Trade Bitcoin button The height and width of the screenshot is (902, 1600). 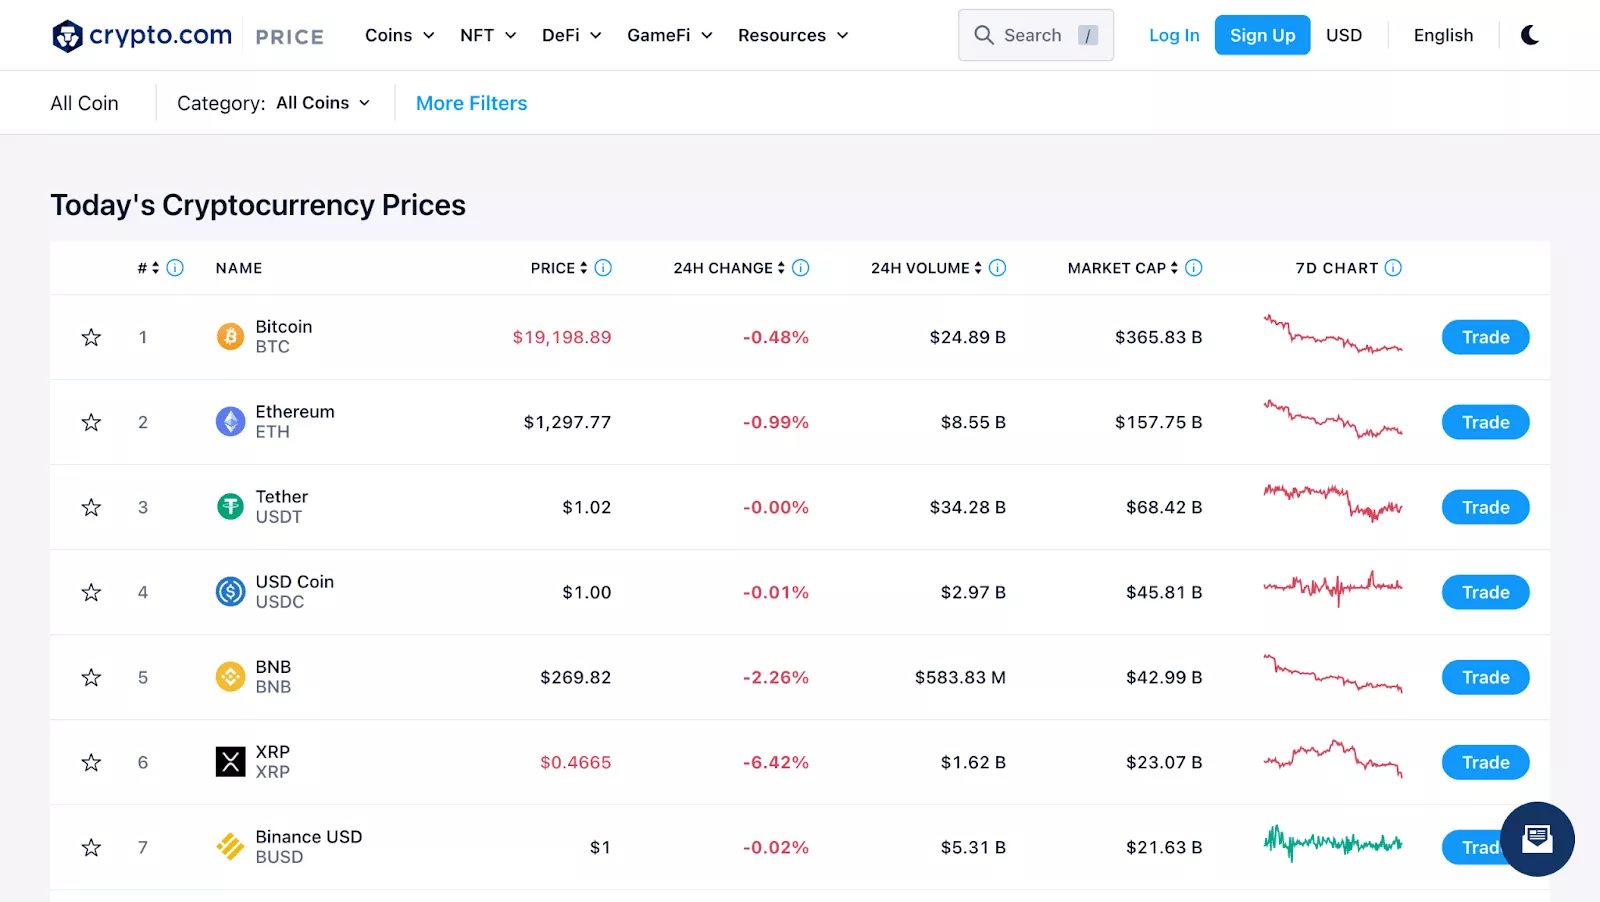(1485, 337)
